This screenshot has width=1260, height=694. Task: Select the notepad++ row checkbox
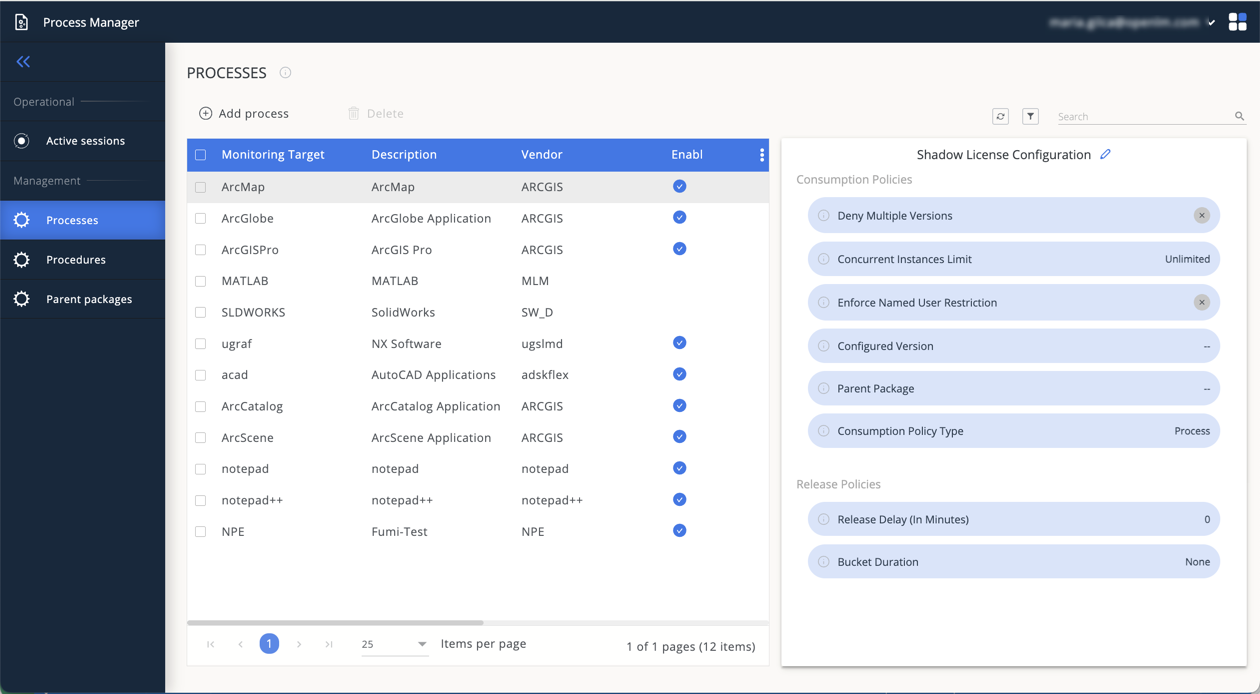pos(201,500)
